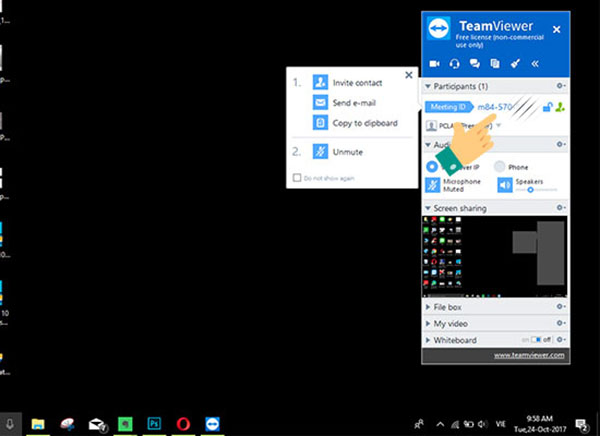Open the Participants section gear dropdown
The height and width of the screenshot is (436, 600).
pyautogui.click(x=561, y=86)
